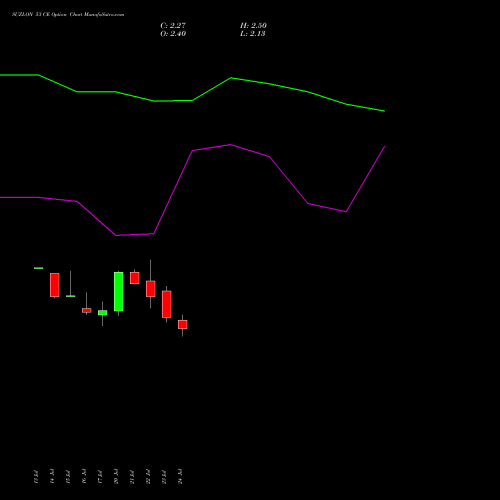Select the red candlestick for 14 Jul
This screenshot has width=500, height=500.
[55, 285]
